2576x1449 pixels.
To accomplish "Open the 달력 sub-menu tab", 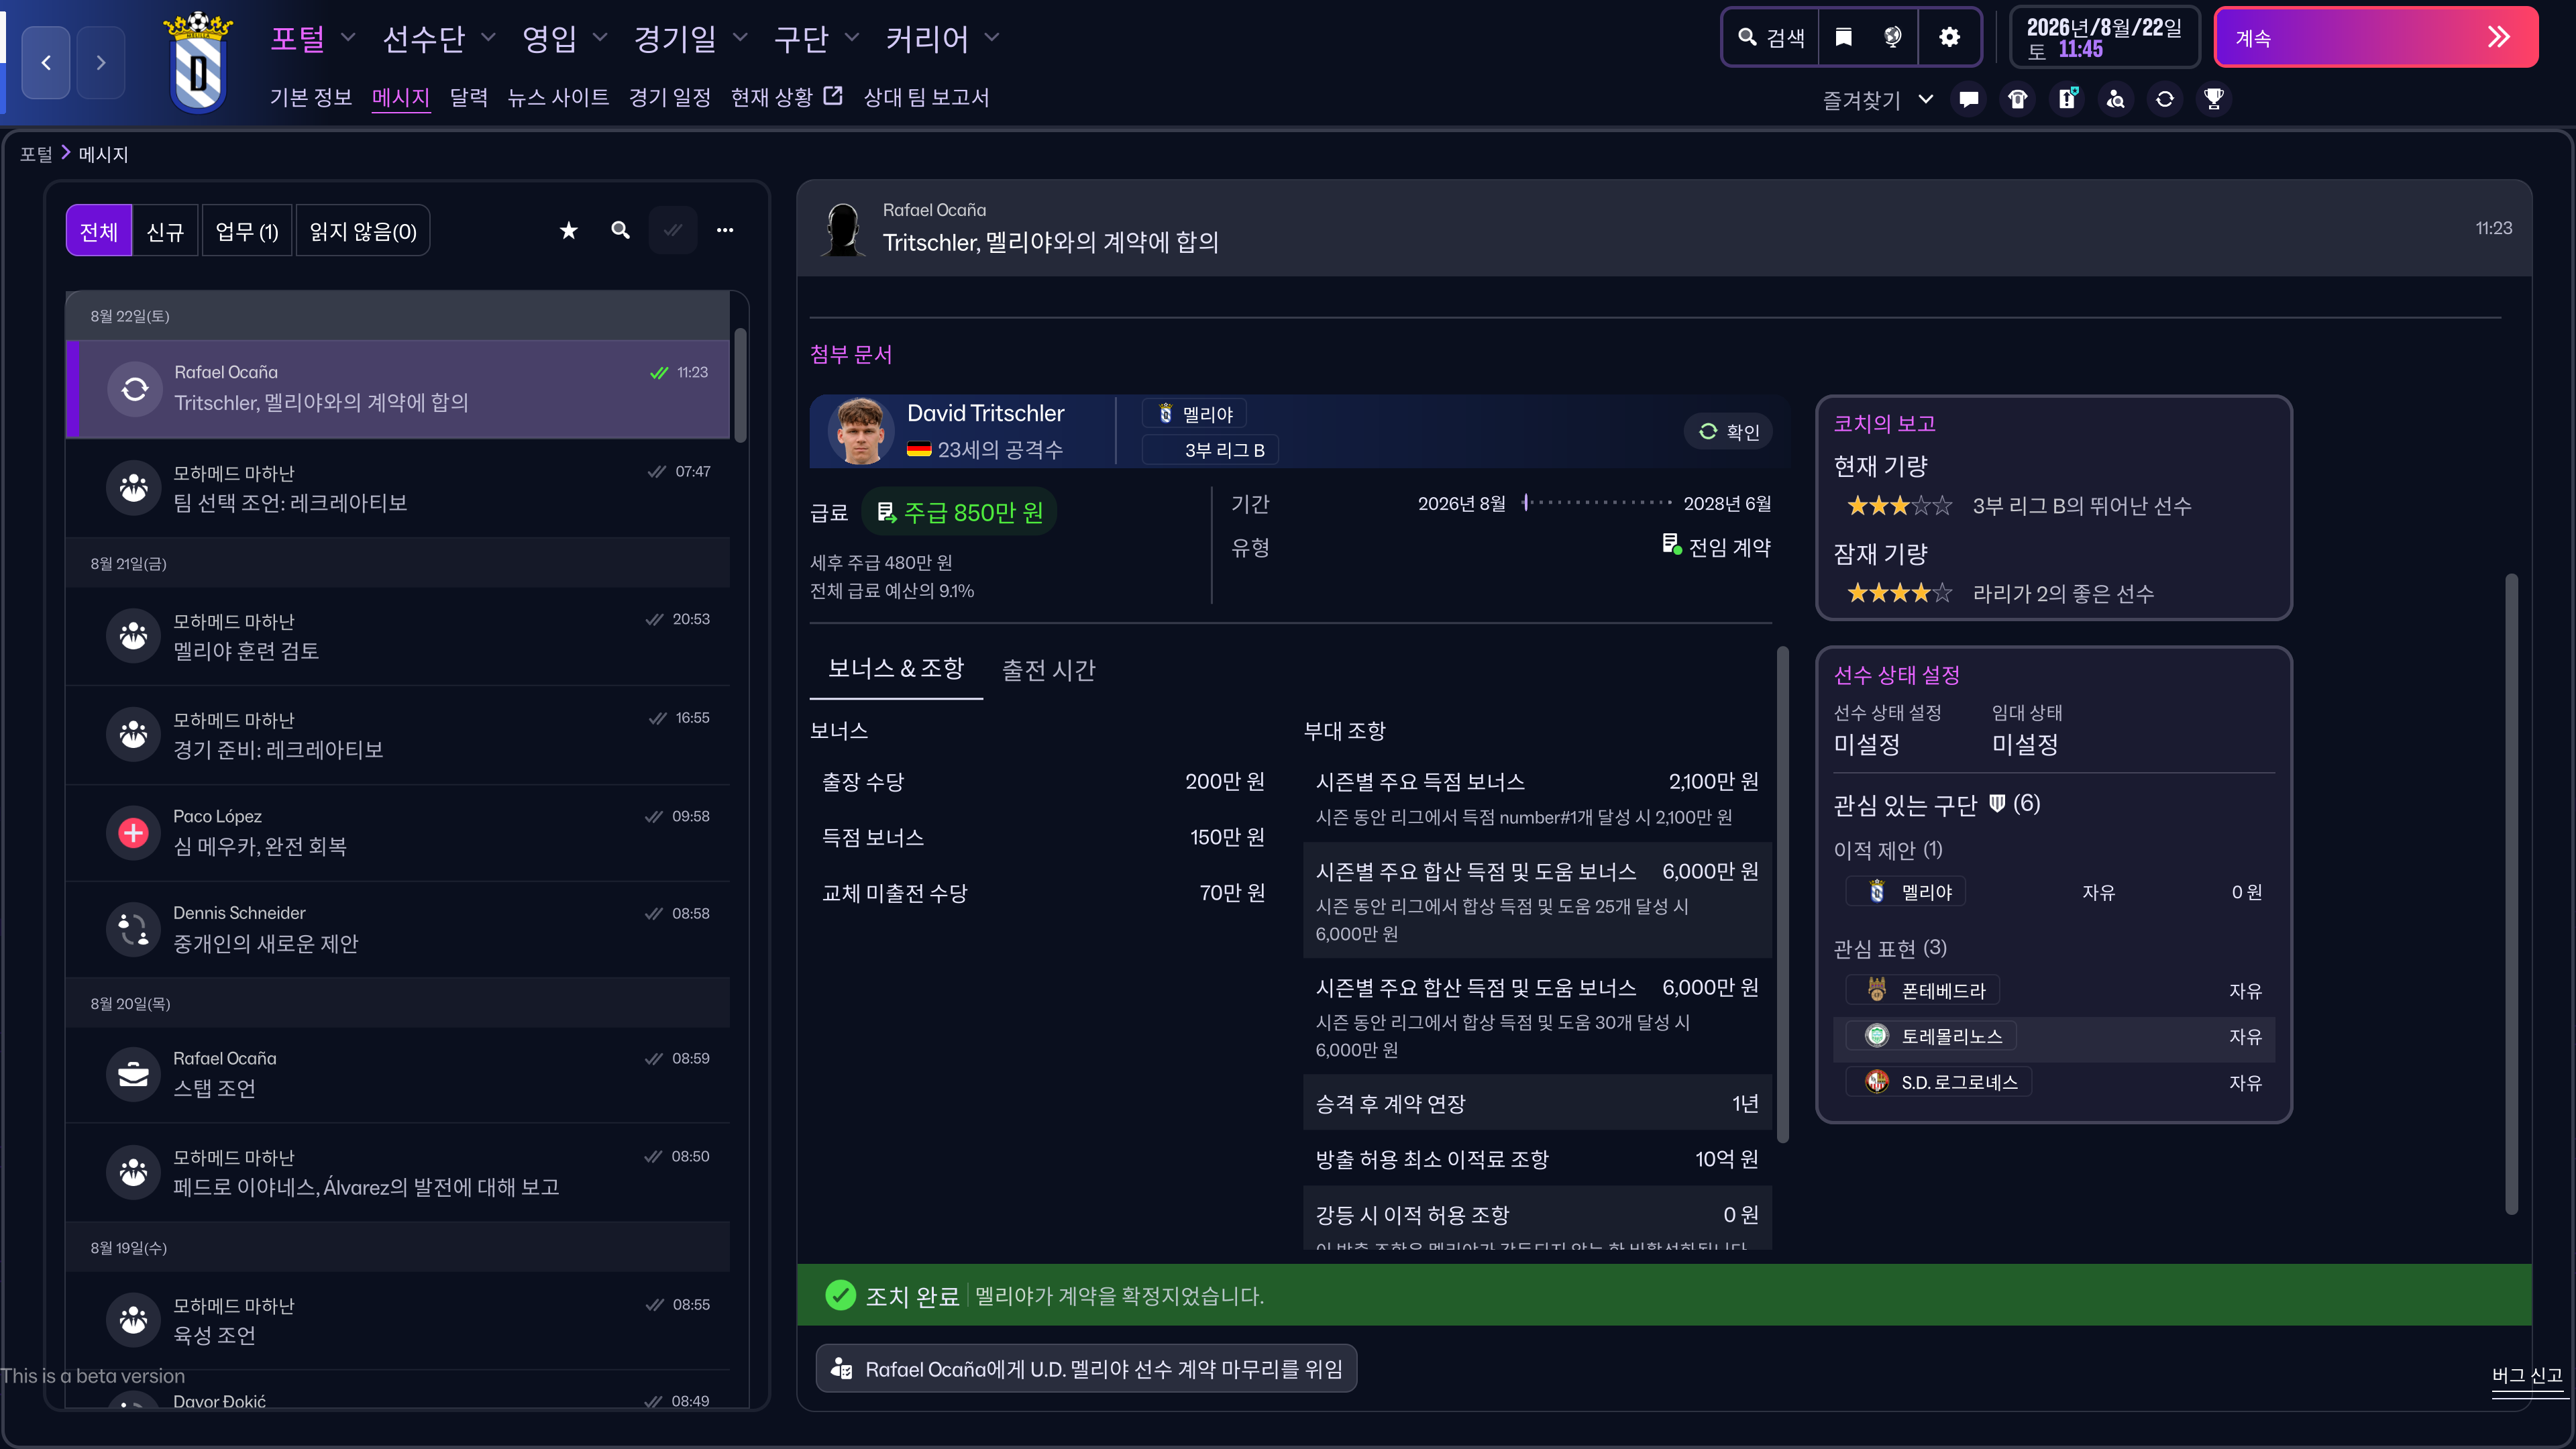I will pos(468,97).
